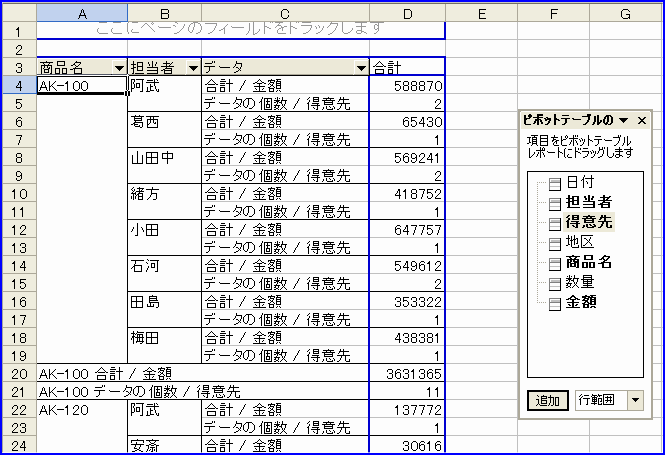Select cell AK-120 in column A

[82, 410]
